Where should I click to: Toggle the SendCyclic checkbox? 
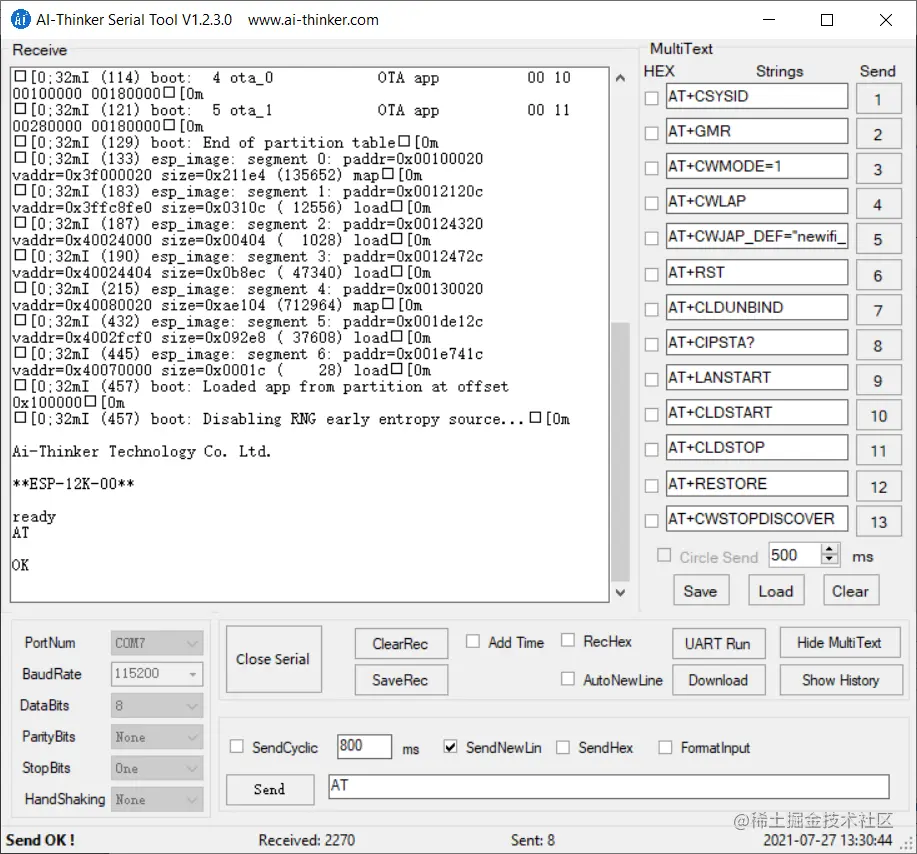coord(236,746)
